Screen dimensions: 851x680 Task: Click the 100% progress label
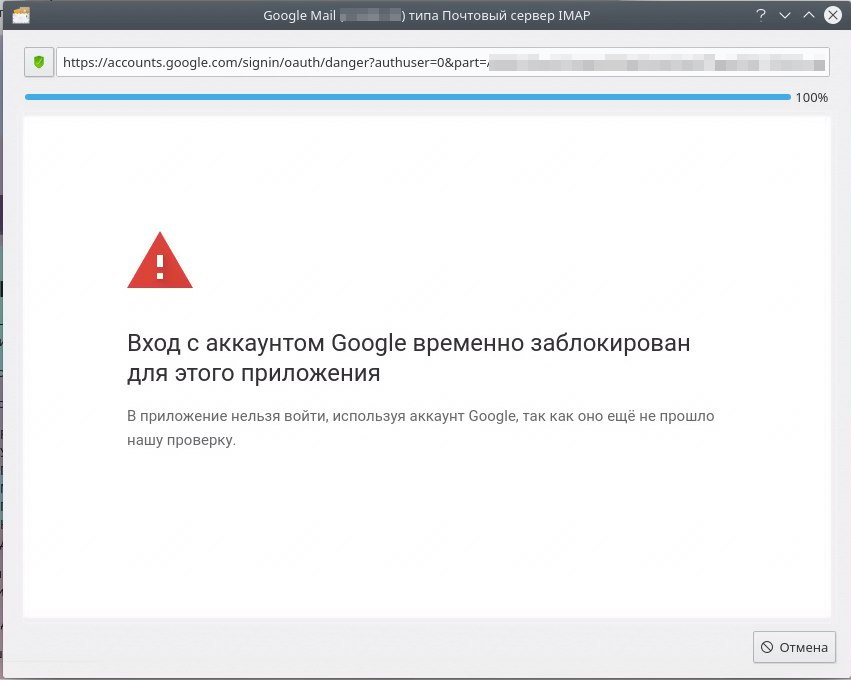[811, 98]
